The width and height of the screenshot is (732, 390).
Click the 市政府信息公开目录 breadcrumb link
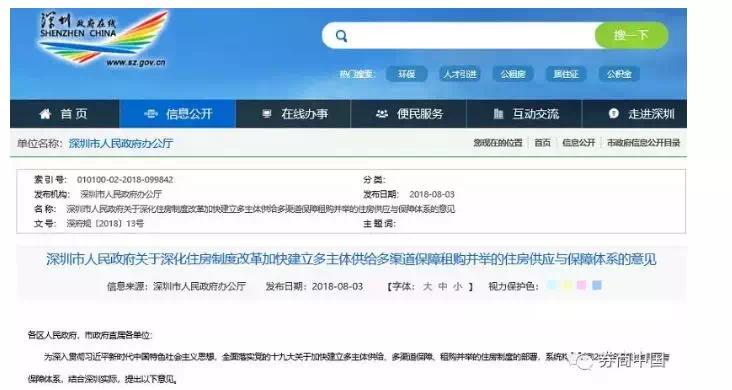[x=643, y=143]
